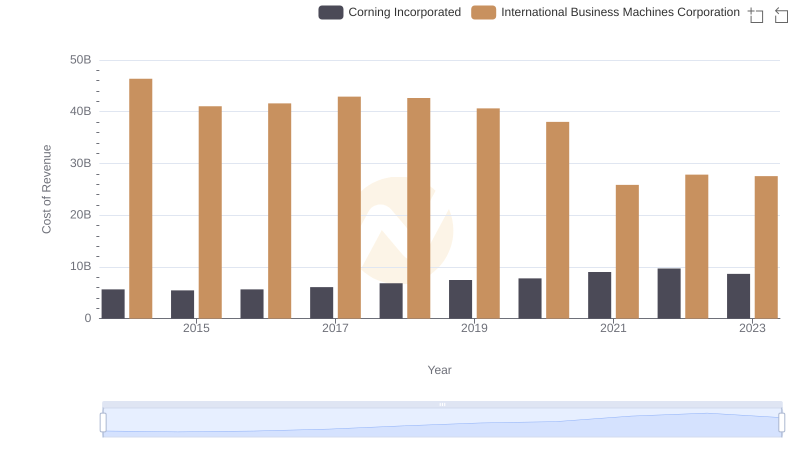This screenshot has width=800, height=461.
Task: Click the 40B y-axis label
Action: pos(81,111)
